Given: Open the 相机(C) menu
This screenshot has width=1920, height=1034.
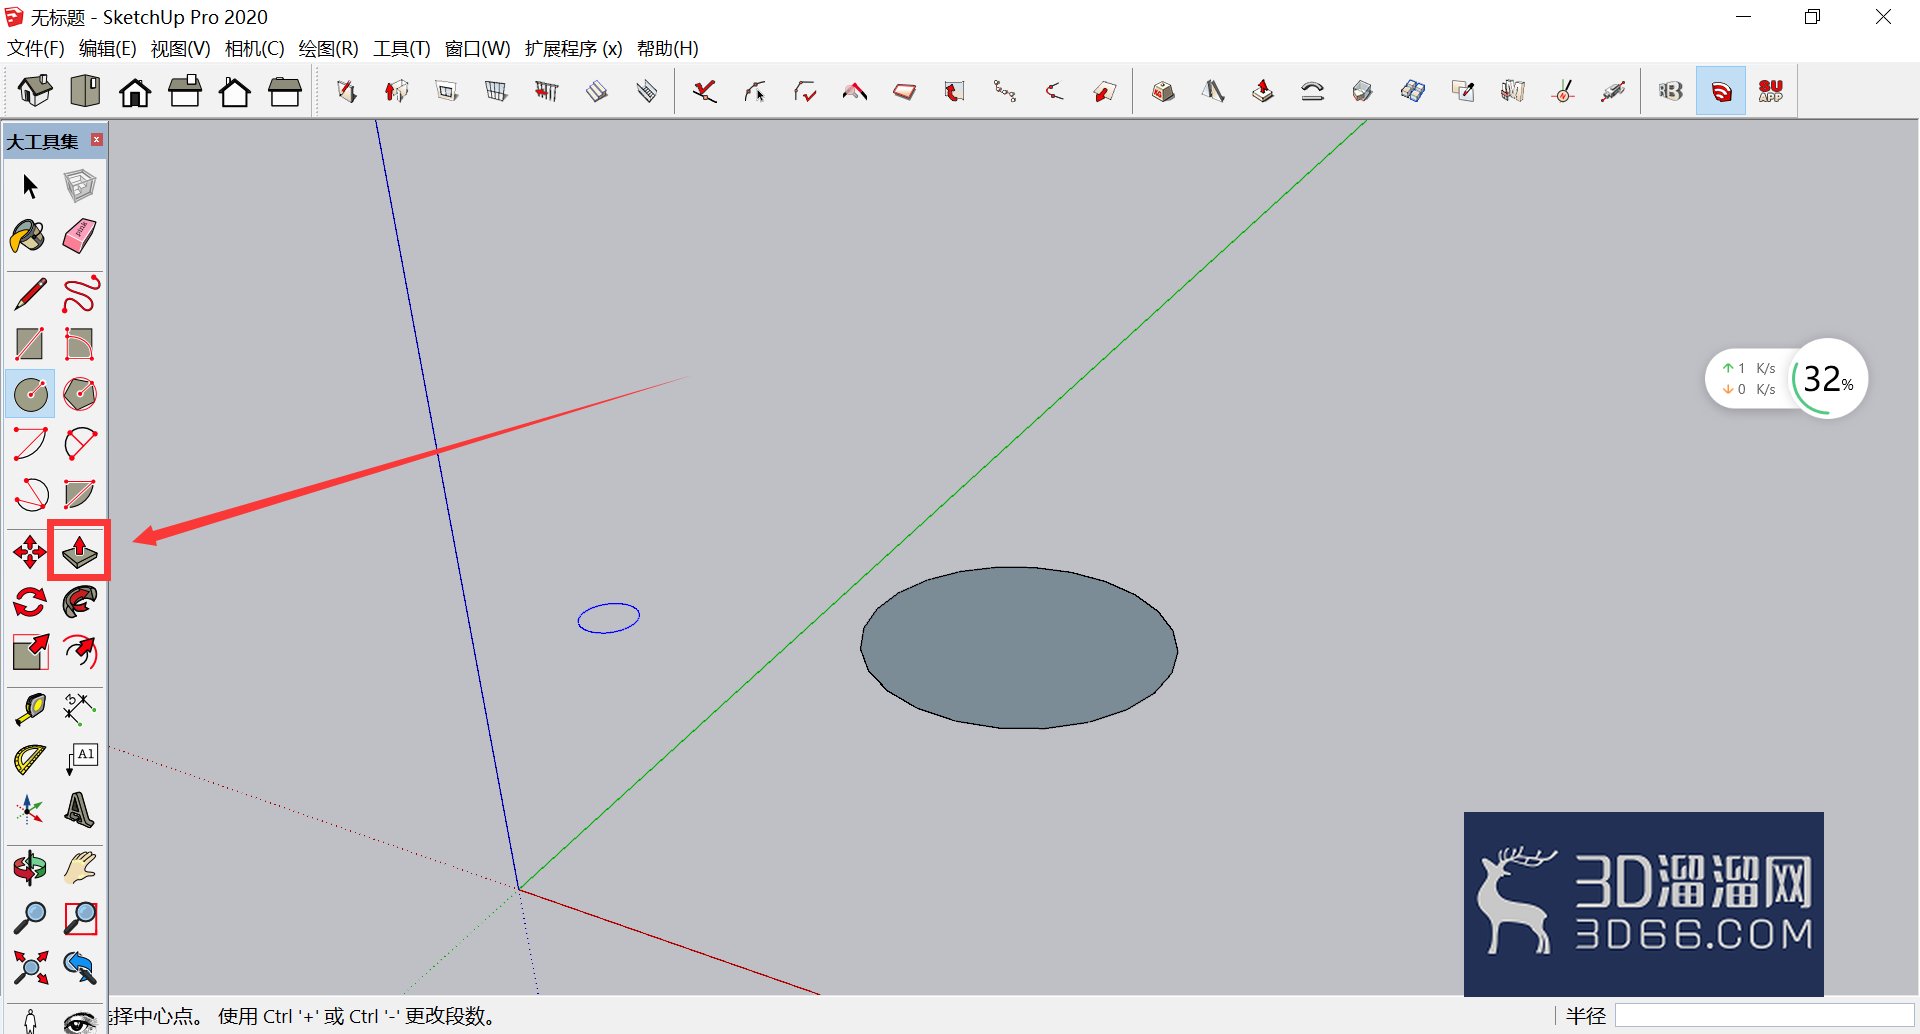Looking at the screenshot, I should coord(254,48).
